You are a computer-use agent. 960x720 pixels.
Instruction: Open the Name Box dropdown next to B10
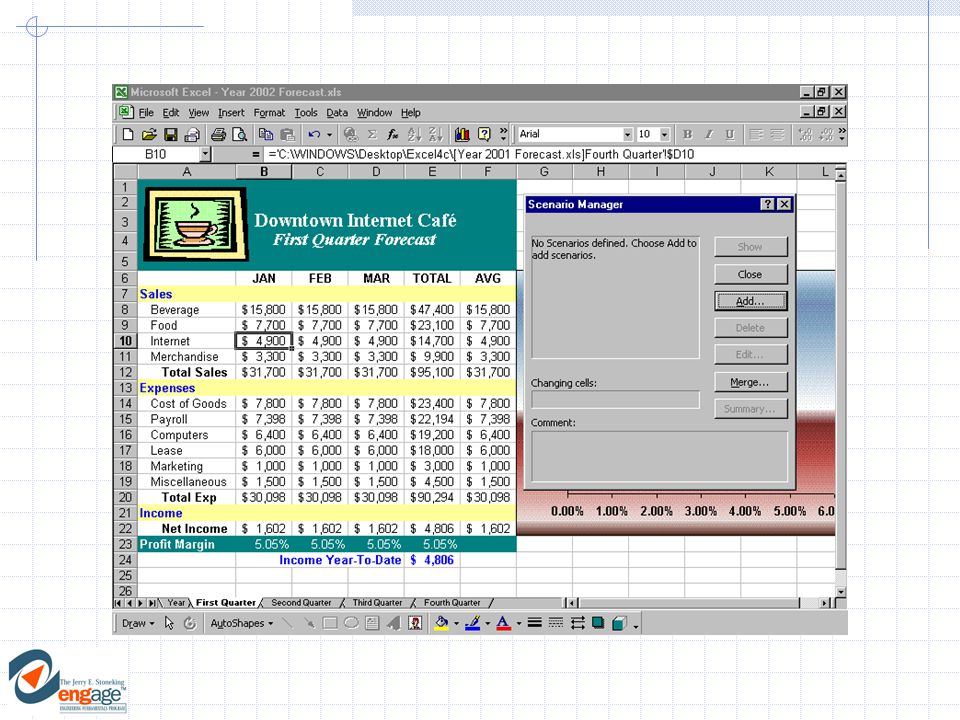click(x=206, y=154)
